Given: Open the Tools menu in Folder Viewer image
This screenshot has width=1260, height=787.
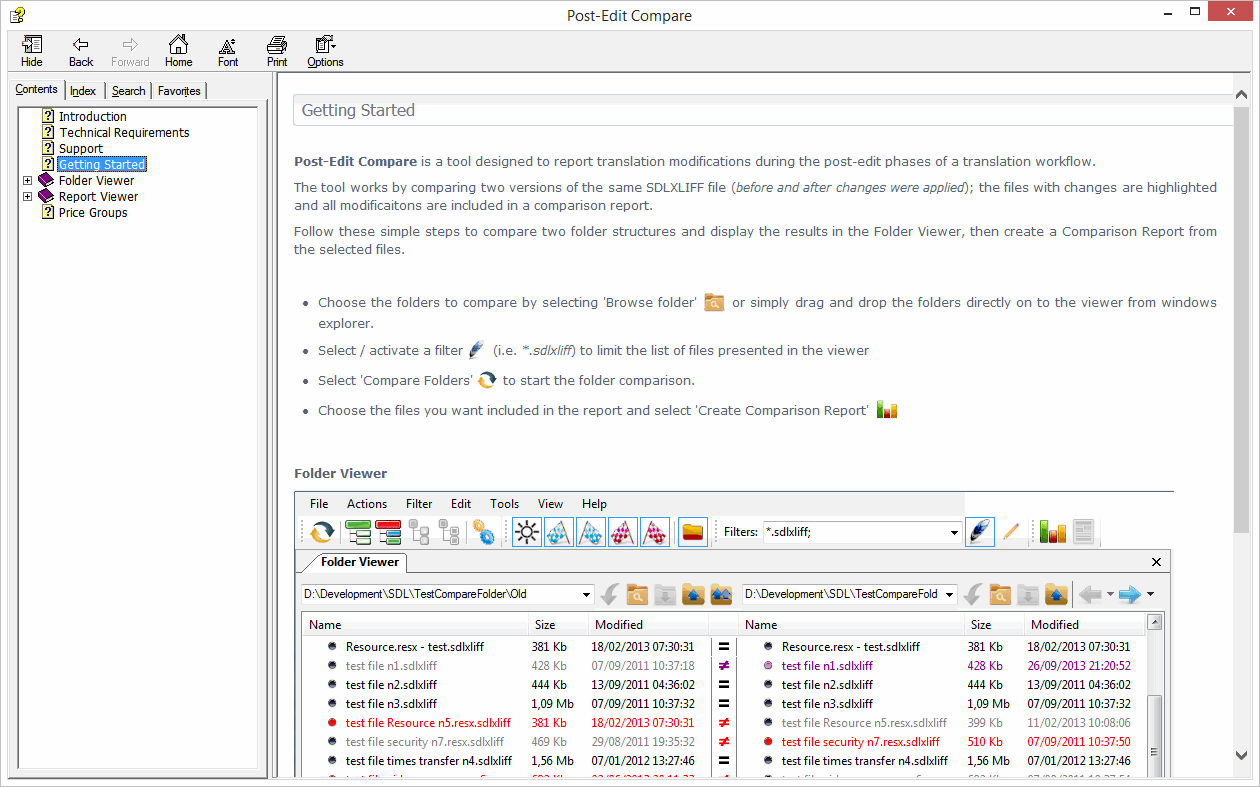Looking at the screenshot, I should pos(505,504).
